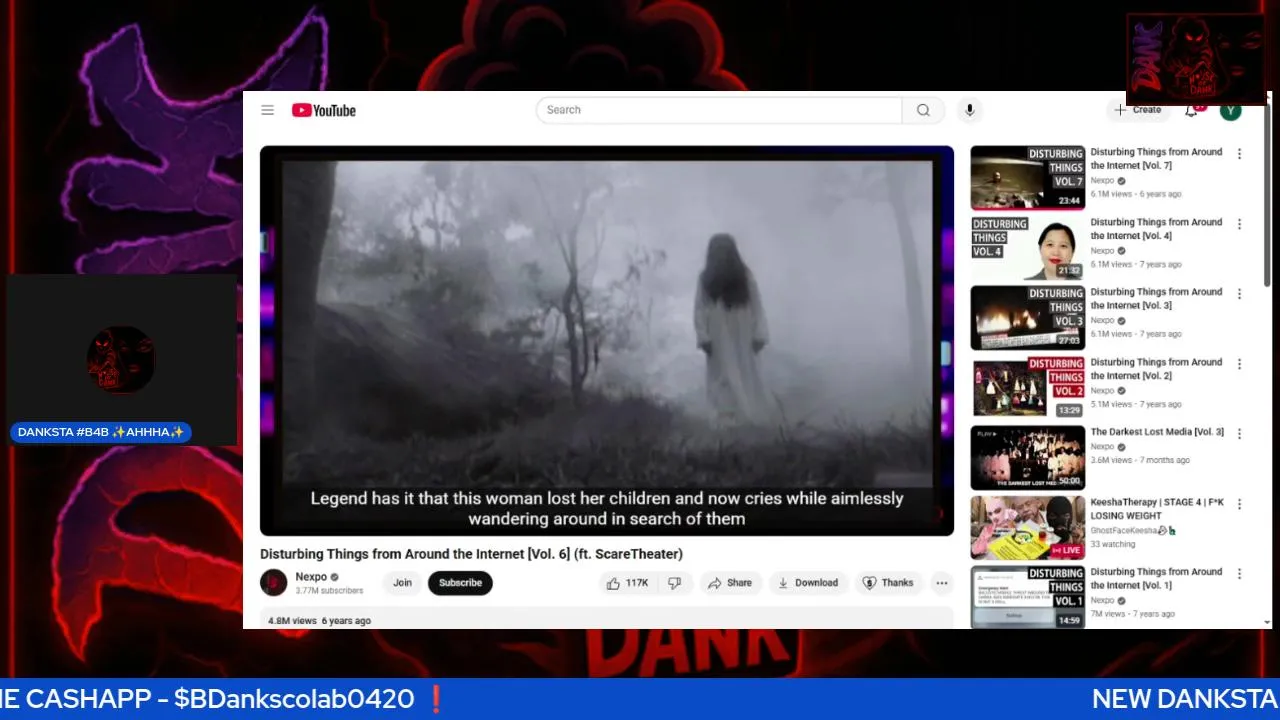Click the main video player

tap(607, 341)
